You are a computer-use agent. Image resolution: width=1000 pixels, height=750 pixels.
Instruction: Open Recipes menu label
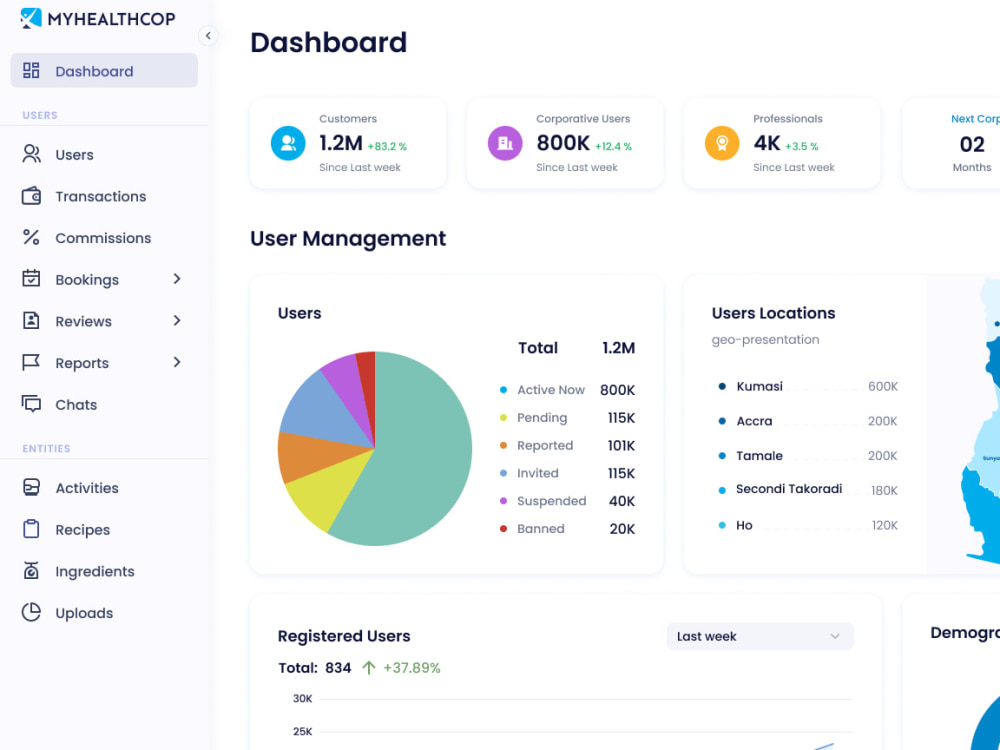pos(83,529)
